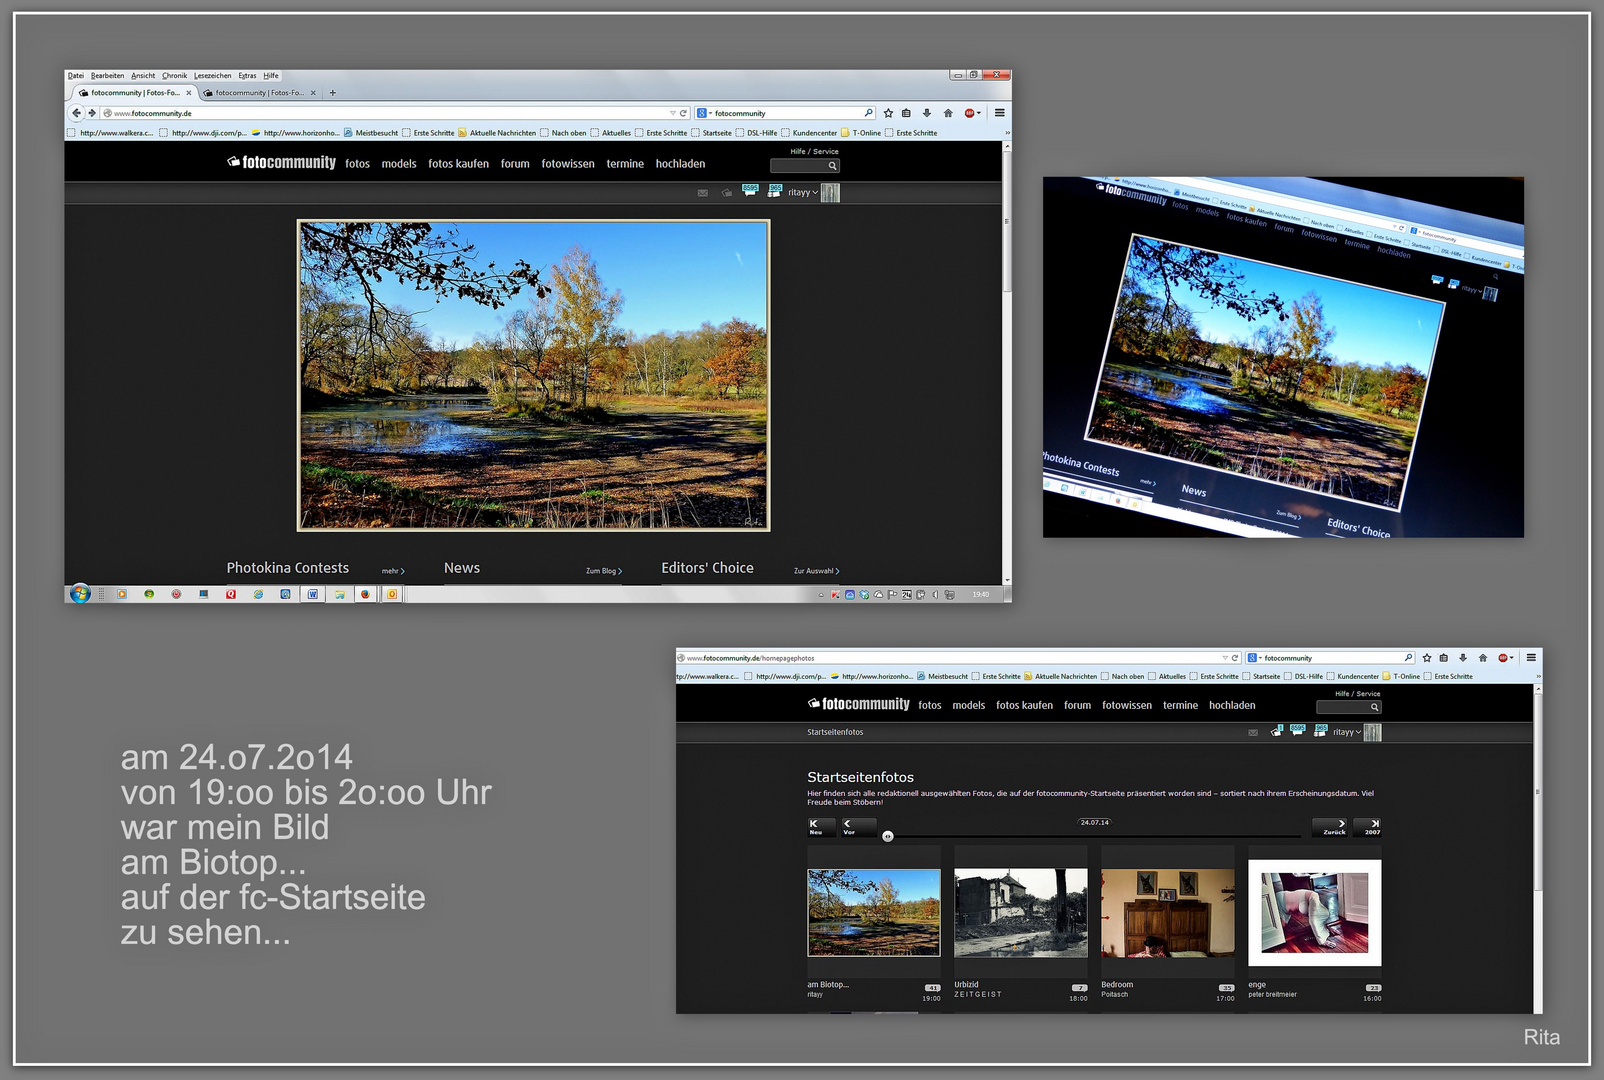Open Firefox from the taskbar
The image size is (1604, 1080).
365,594
